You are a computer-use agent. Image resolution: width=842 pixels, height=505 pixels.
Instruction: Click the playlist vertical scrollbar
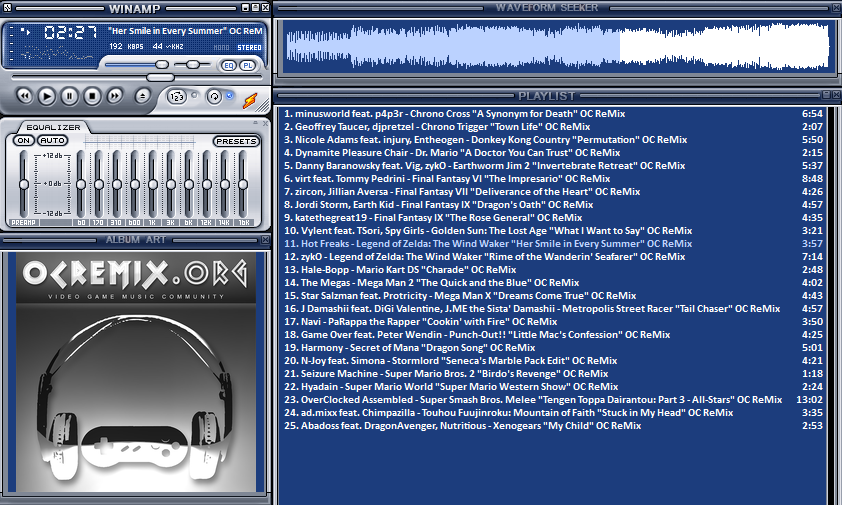tap(831, 305)
